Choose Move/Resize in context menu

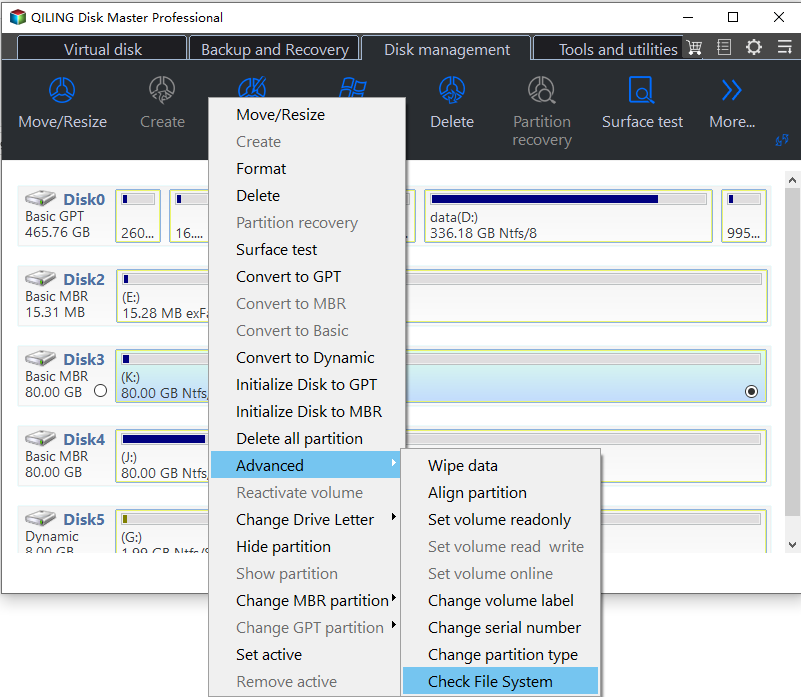(305, 114)
